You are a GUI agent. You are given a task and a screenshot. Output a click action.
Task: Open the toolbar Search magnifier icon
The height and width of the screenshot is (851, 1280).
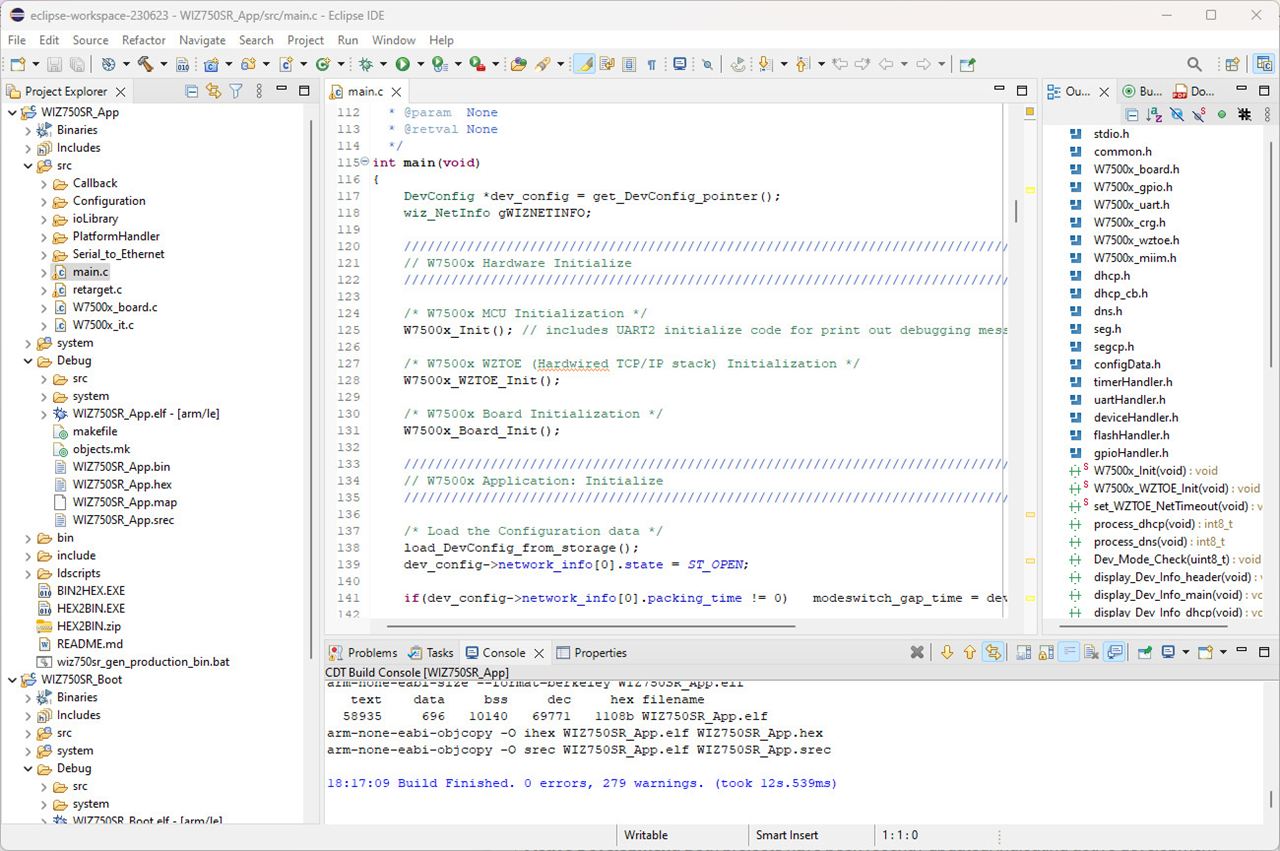click(1194, 64)
